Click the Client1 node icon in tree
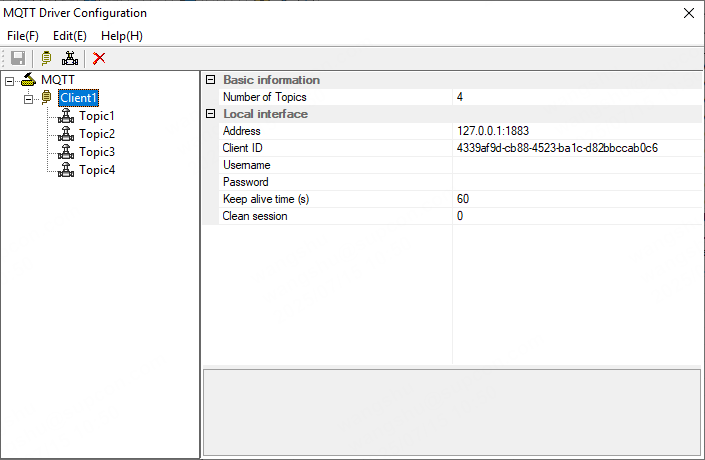This screenshot has width=705, height=460. [x=46, y=97]
